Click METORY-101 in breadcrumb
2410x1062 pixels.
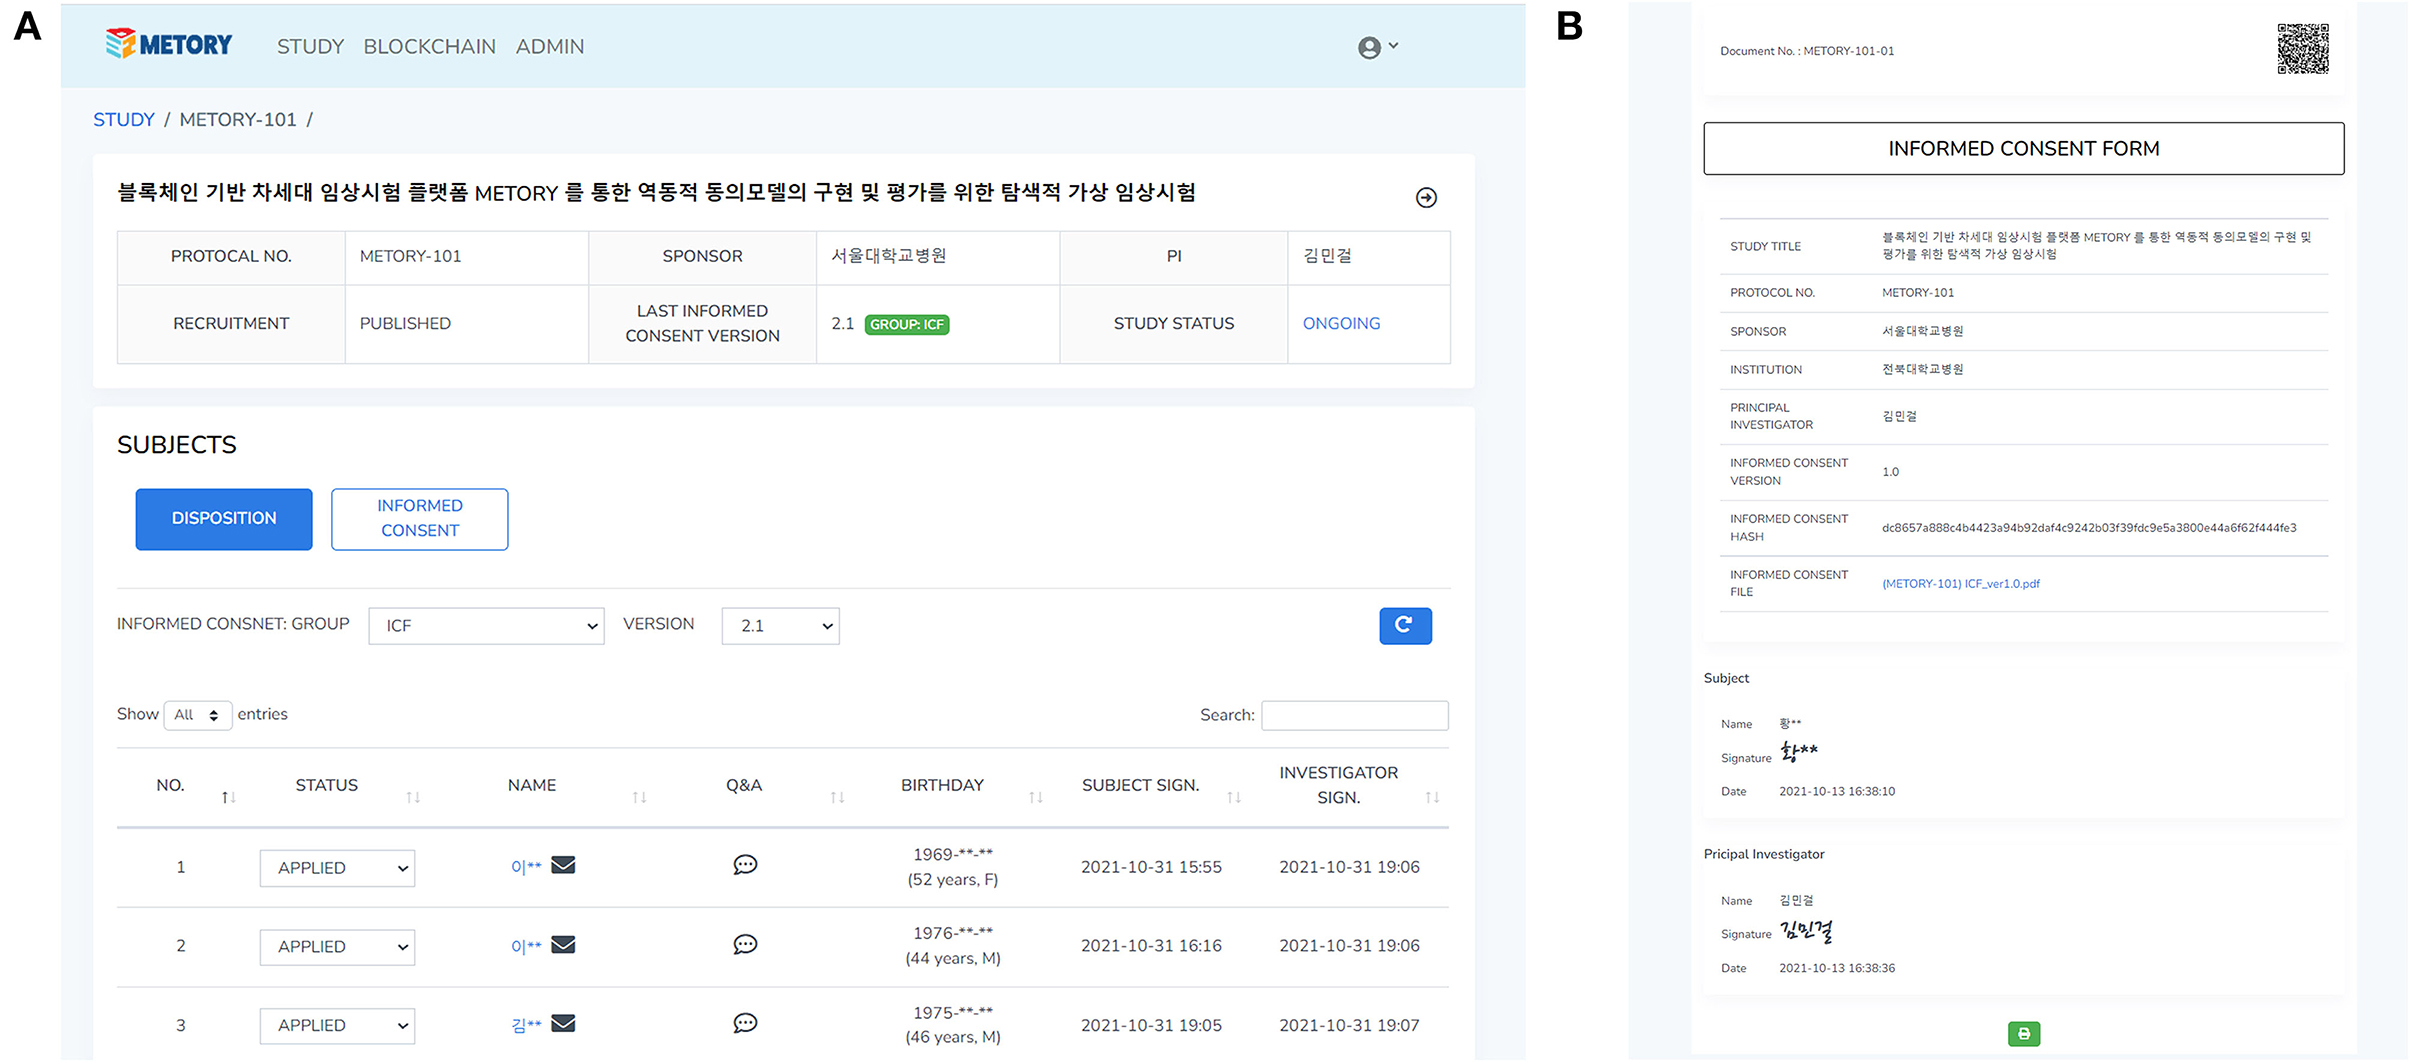tap(238, 120)
